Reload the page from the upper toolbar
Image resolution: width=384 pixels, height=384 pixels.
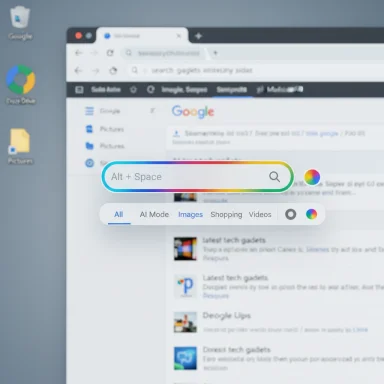110,53
